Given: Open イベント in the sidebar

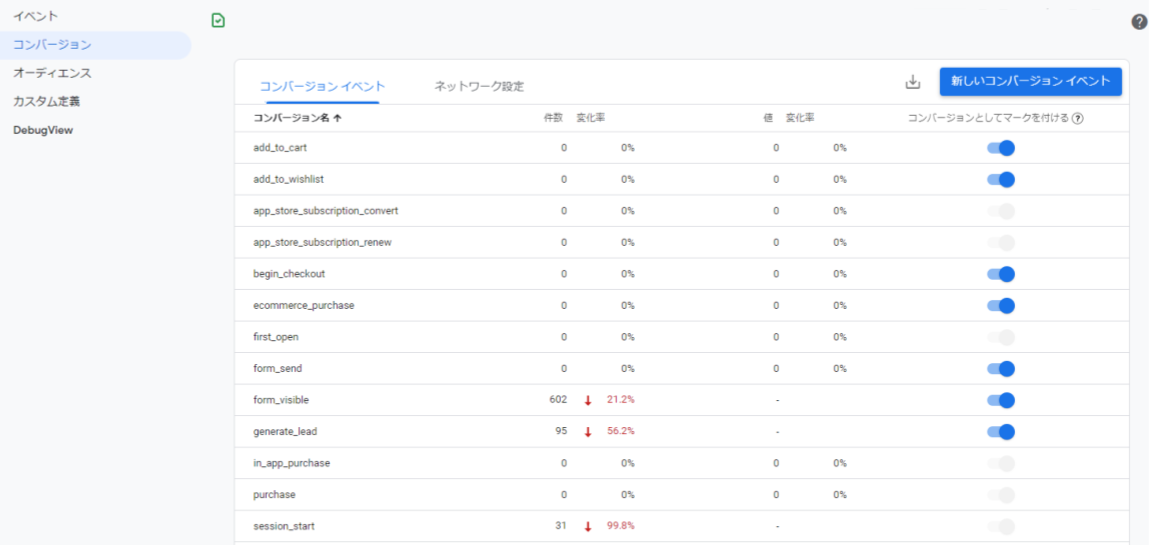Looking at the screenshot, I should tap(36, 17).
